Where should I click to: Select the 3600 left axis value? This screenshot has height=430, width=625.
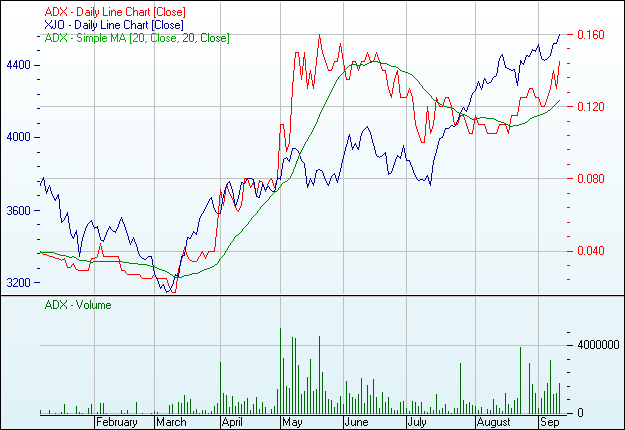point(18,211)
